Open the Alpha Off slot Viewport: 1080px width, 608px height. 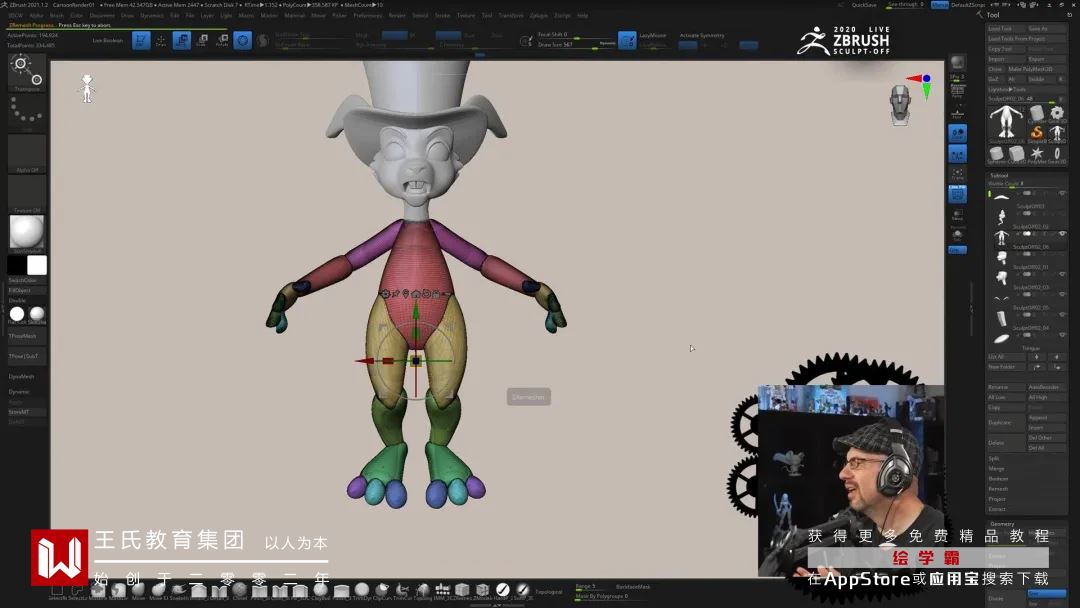tap(27, 153)
